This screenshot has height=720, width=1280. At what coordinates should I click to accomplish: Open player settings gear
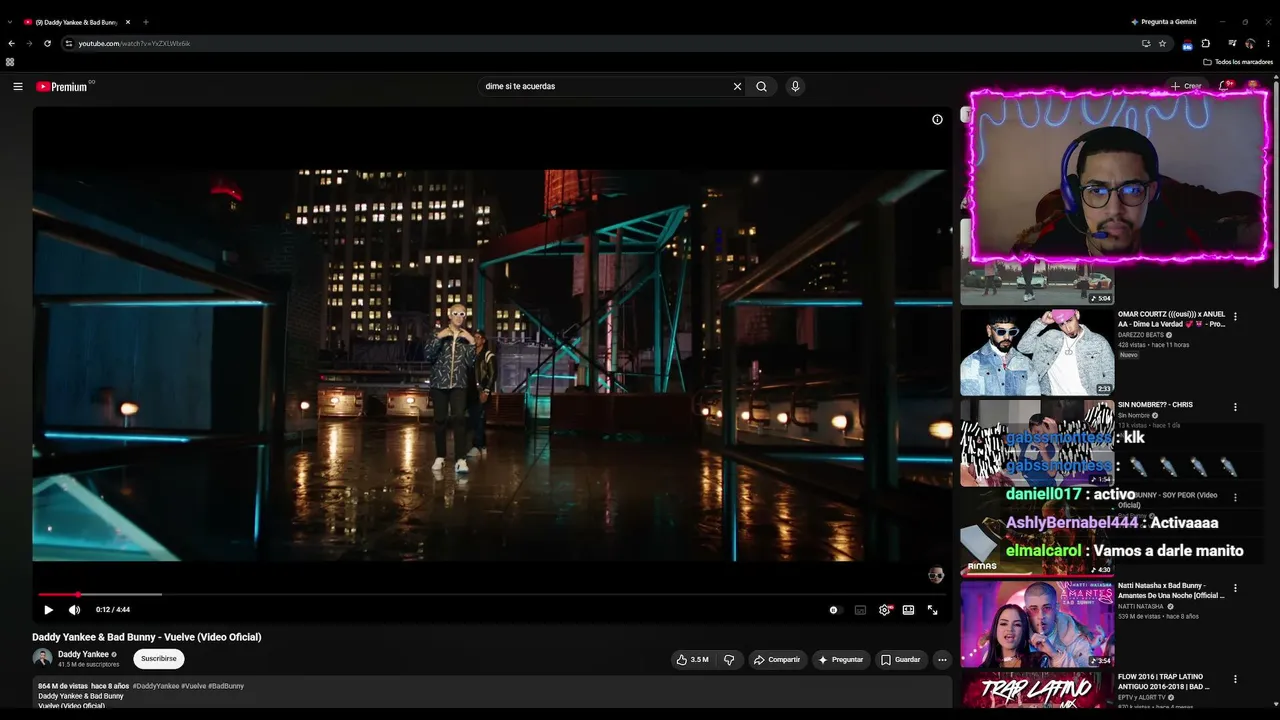(x=884, y=610)
